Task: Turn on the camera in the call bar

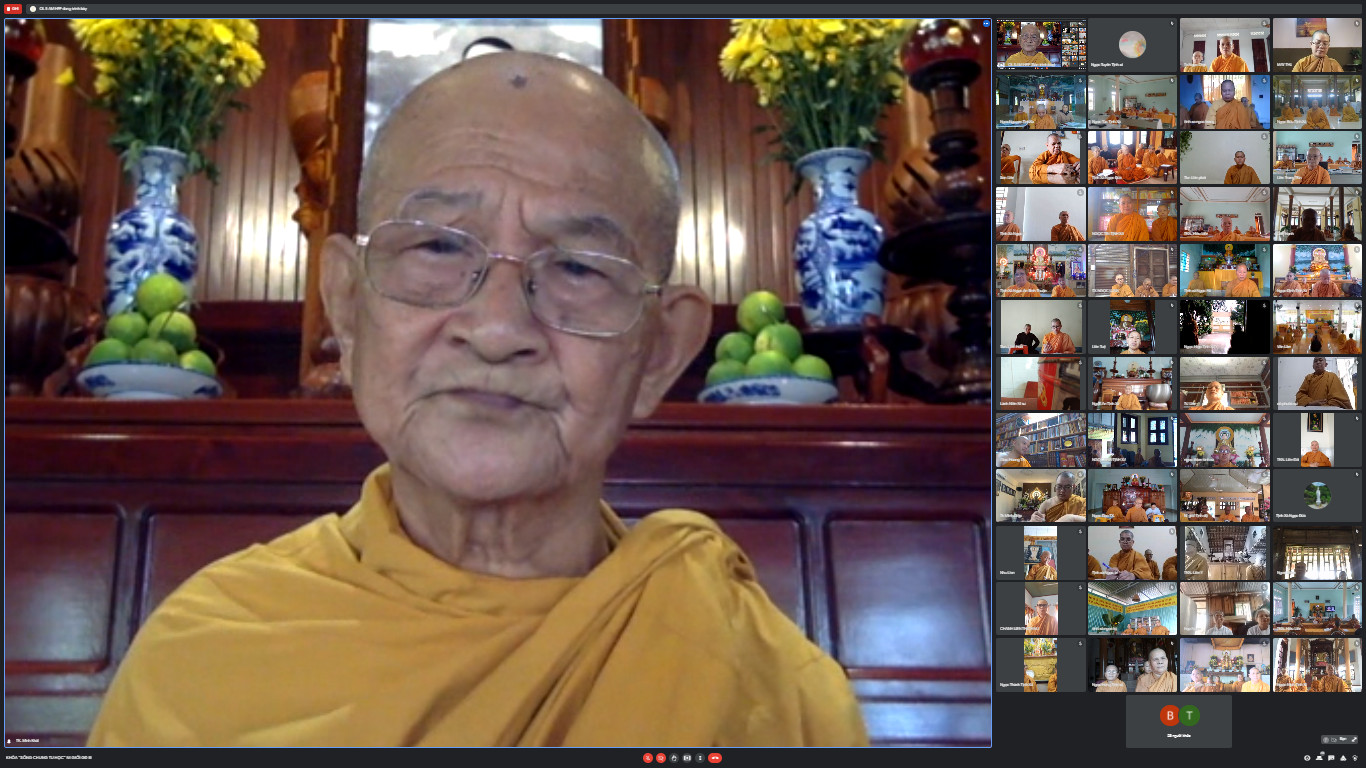Action: (x=661, y=758)
